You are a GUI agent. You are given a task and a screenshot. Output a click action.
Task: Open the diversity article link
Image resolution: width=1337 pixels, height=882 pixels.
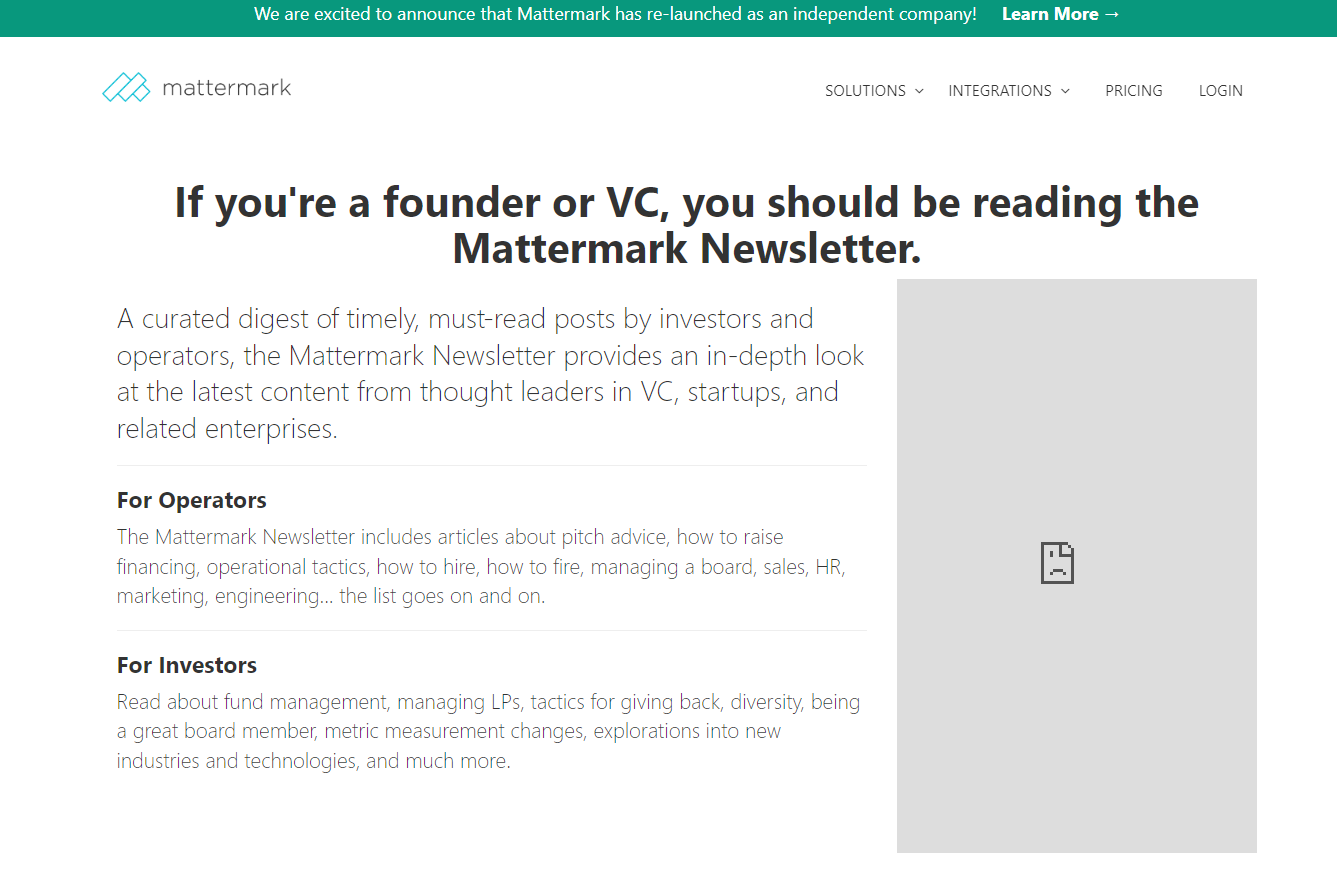(766, 701)
